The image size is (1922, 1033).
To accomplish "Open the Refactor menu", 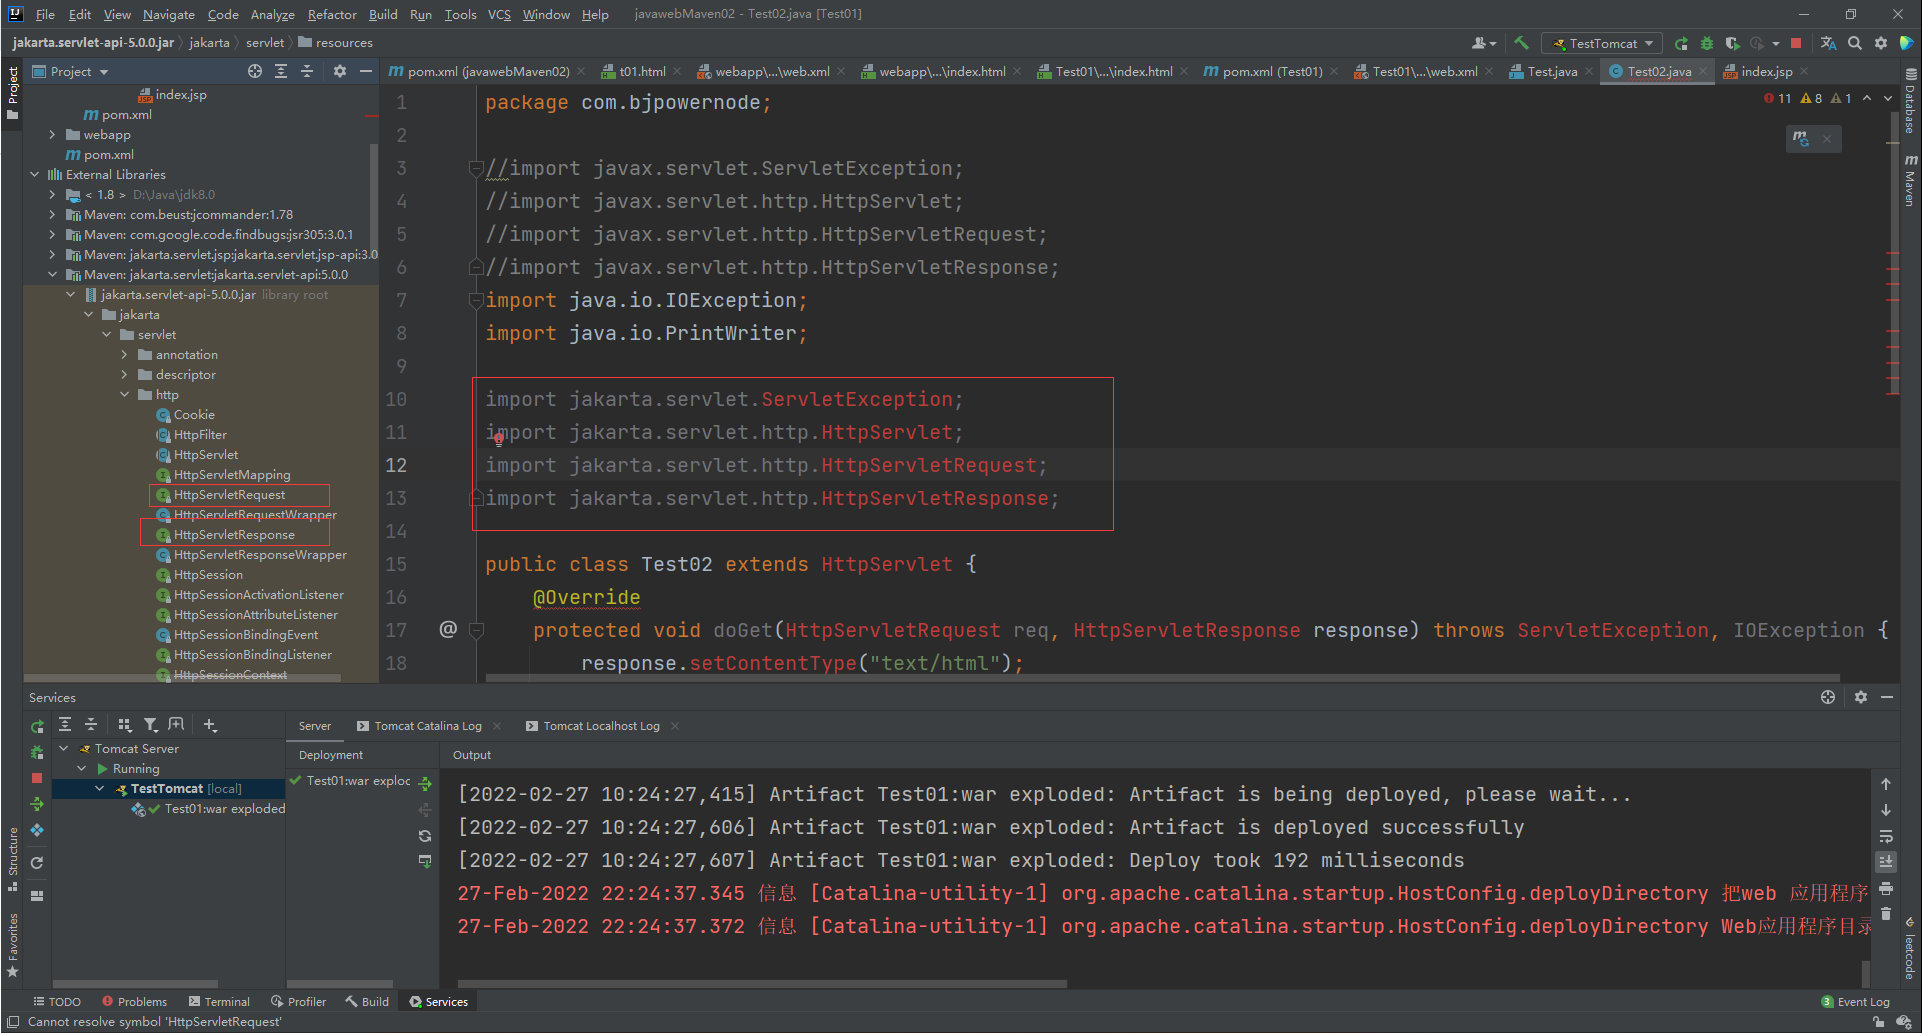I will (332, 14).
